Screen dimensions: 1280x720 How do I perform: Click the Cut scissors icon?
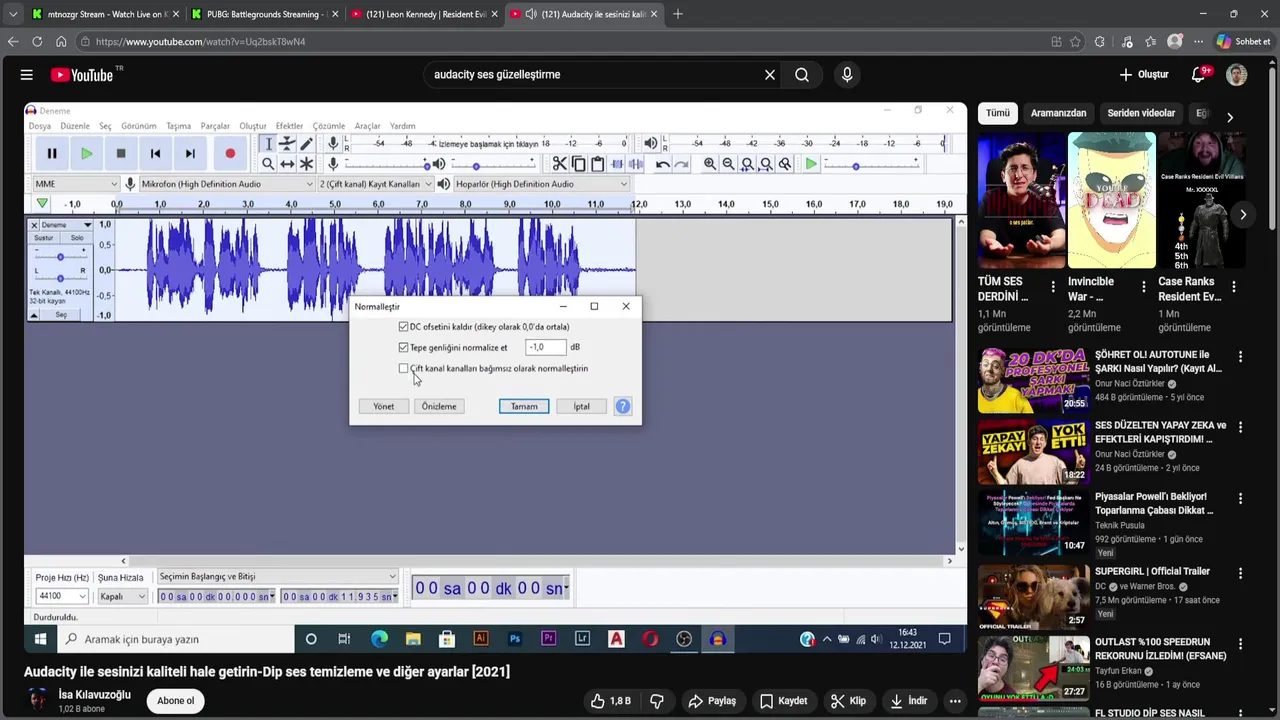tap(560, 164)
